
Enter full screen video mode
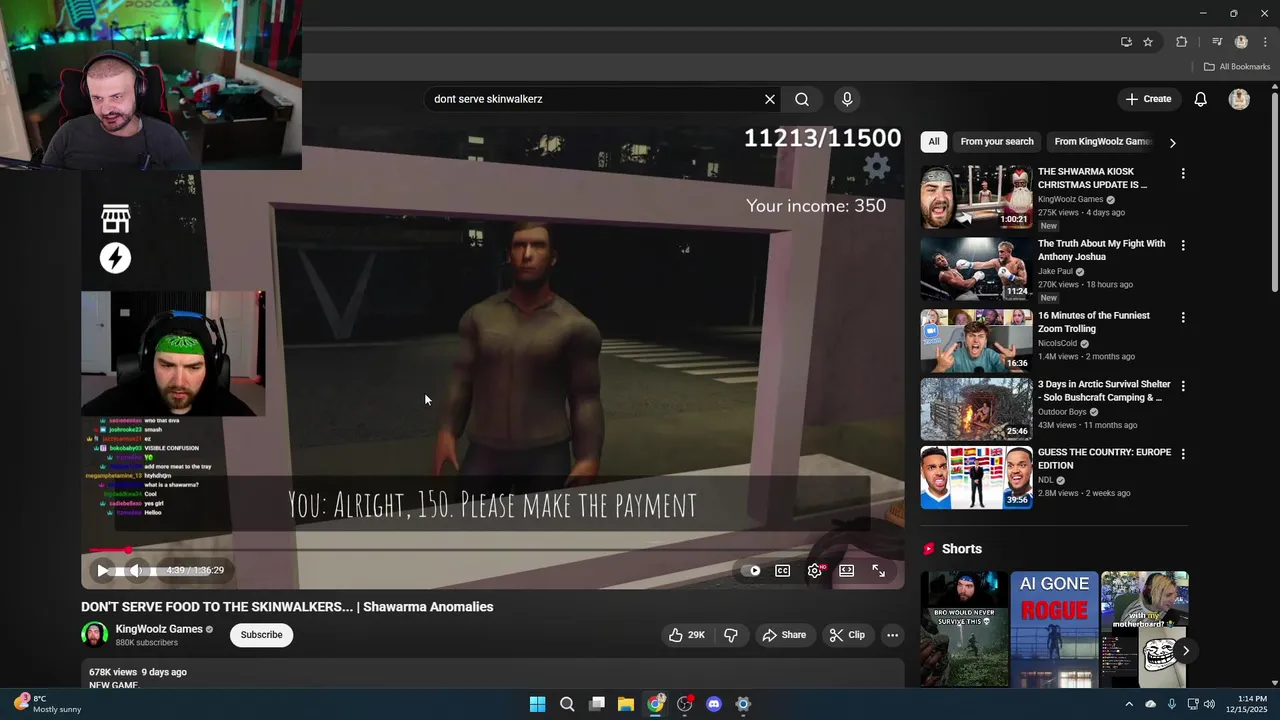pyautogui.click(x=879, y=570)
